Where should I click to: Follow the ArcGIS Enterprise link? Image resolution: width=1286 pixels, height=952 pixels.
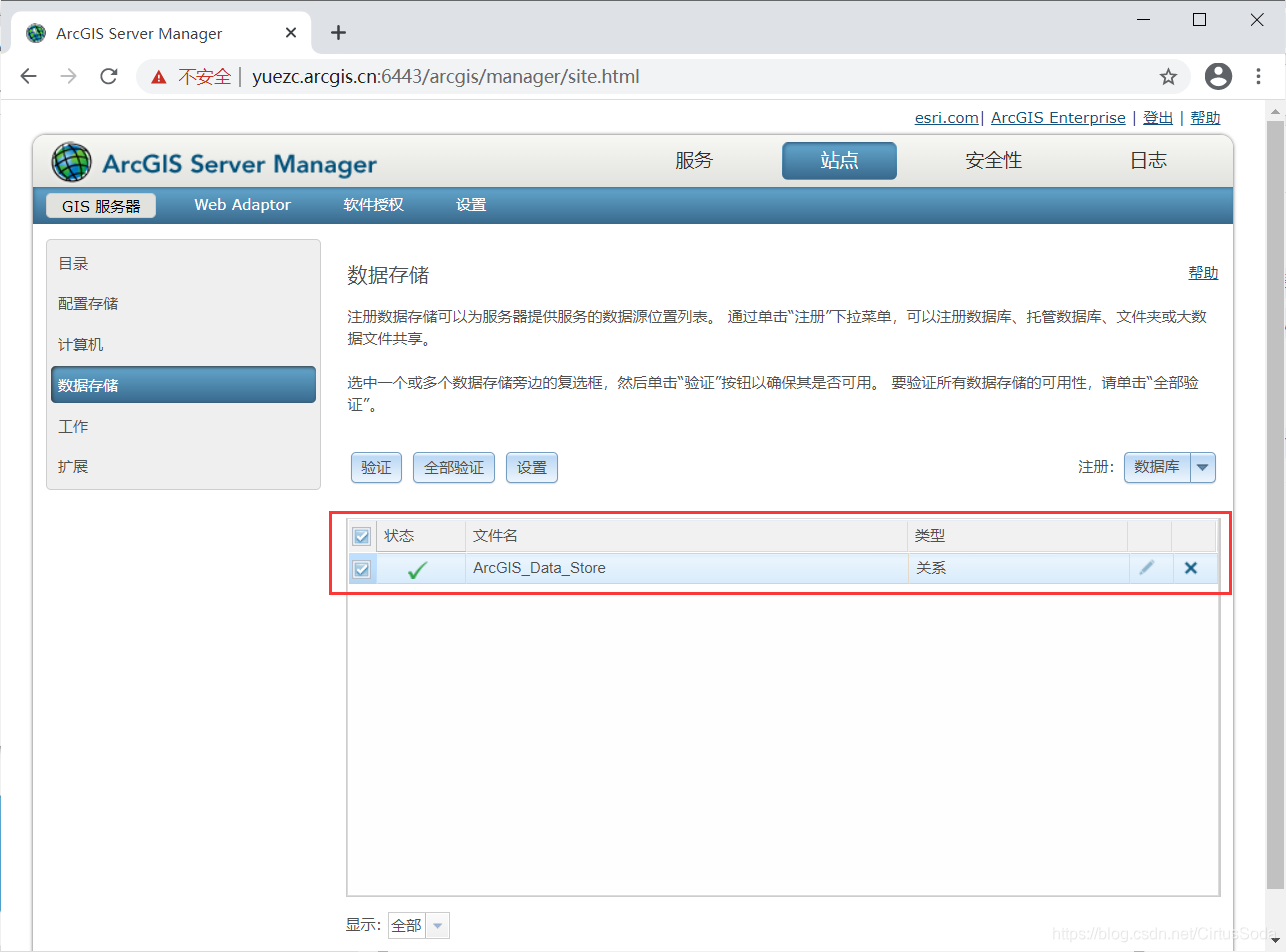pyautogui.click(x=1058, y=118)
